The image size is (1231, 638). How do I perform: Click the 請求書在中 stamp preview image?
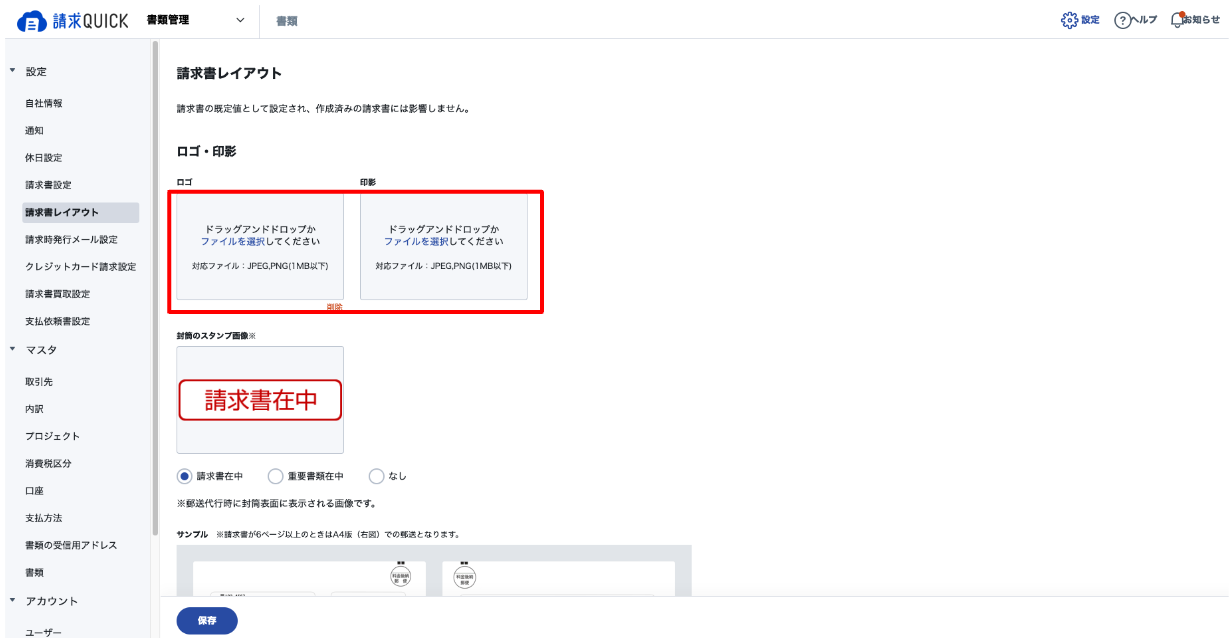260,400
